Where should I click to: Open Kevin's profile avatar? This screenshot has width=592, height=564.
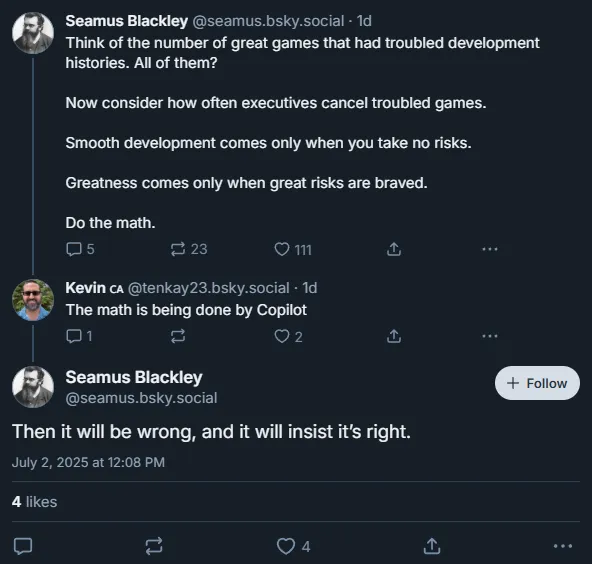pyautogui.click(x=33, y=300)
